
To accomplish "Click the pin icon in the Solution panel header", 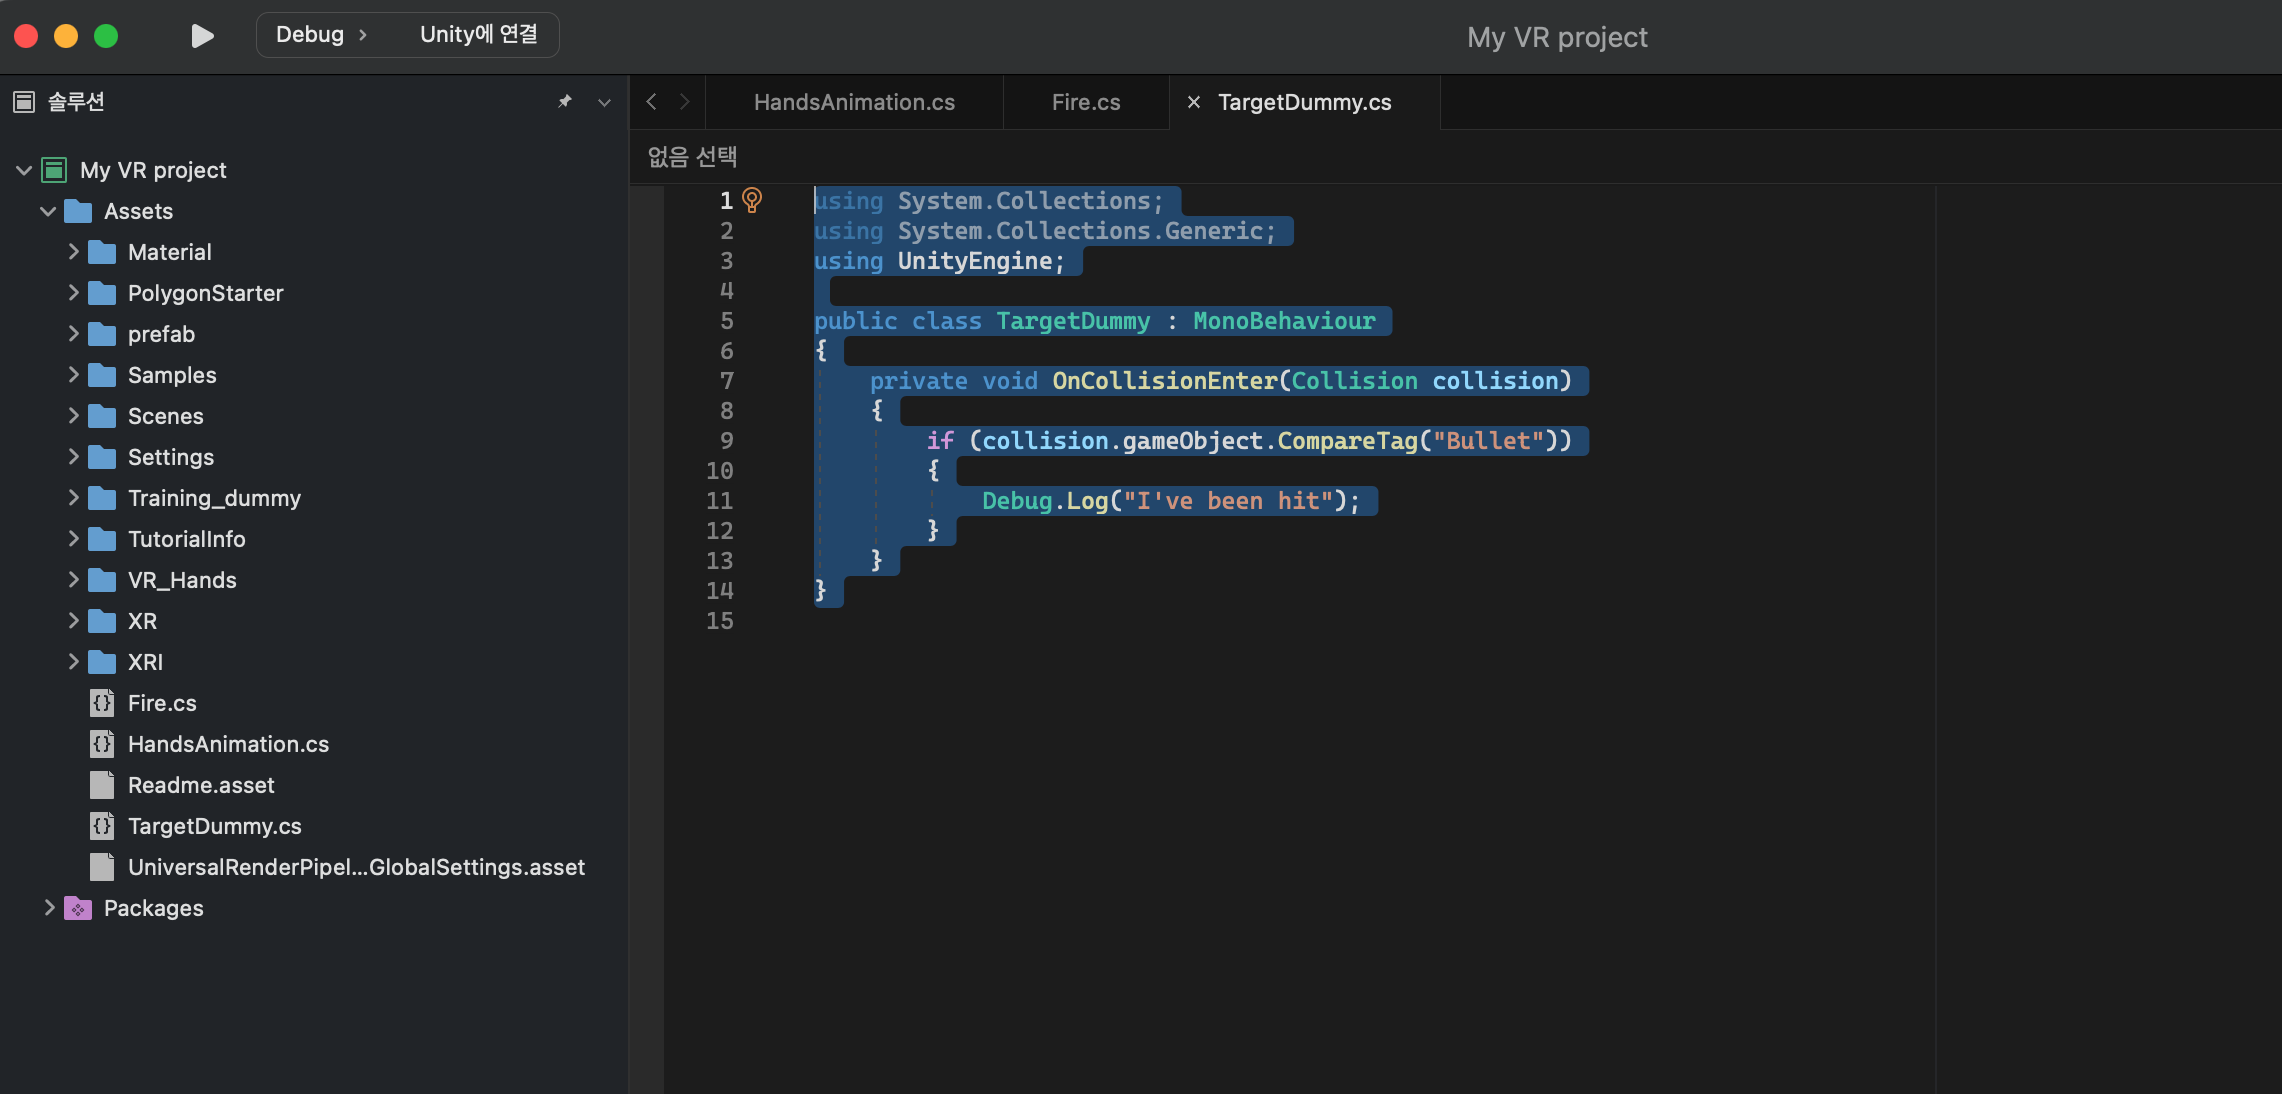I will (x=565, y=102).
